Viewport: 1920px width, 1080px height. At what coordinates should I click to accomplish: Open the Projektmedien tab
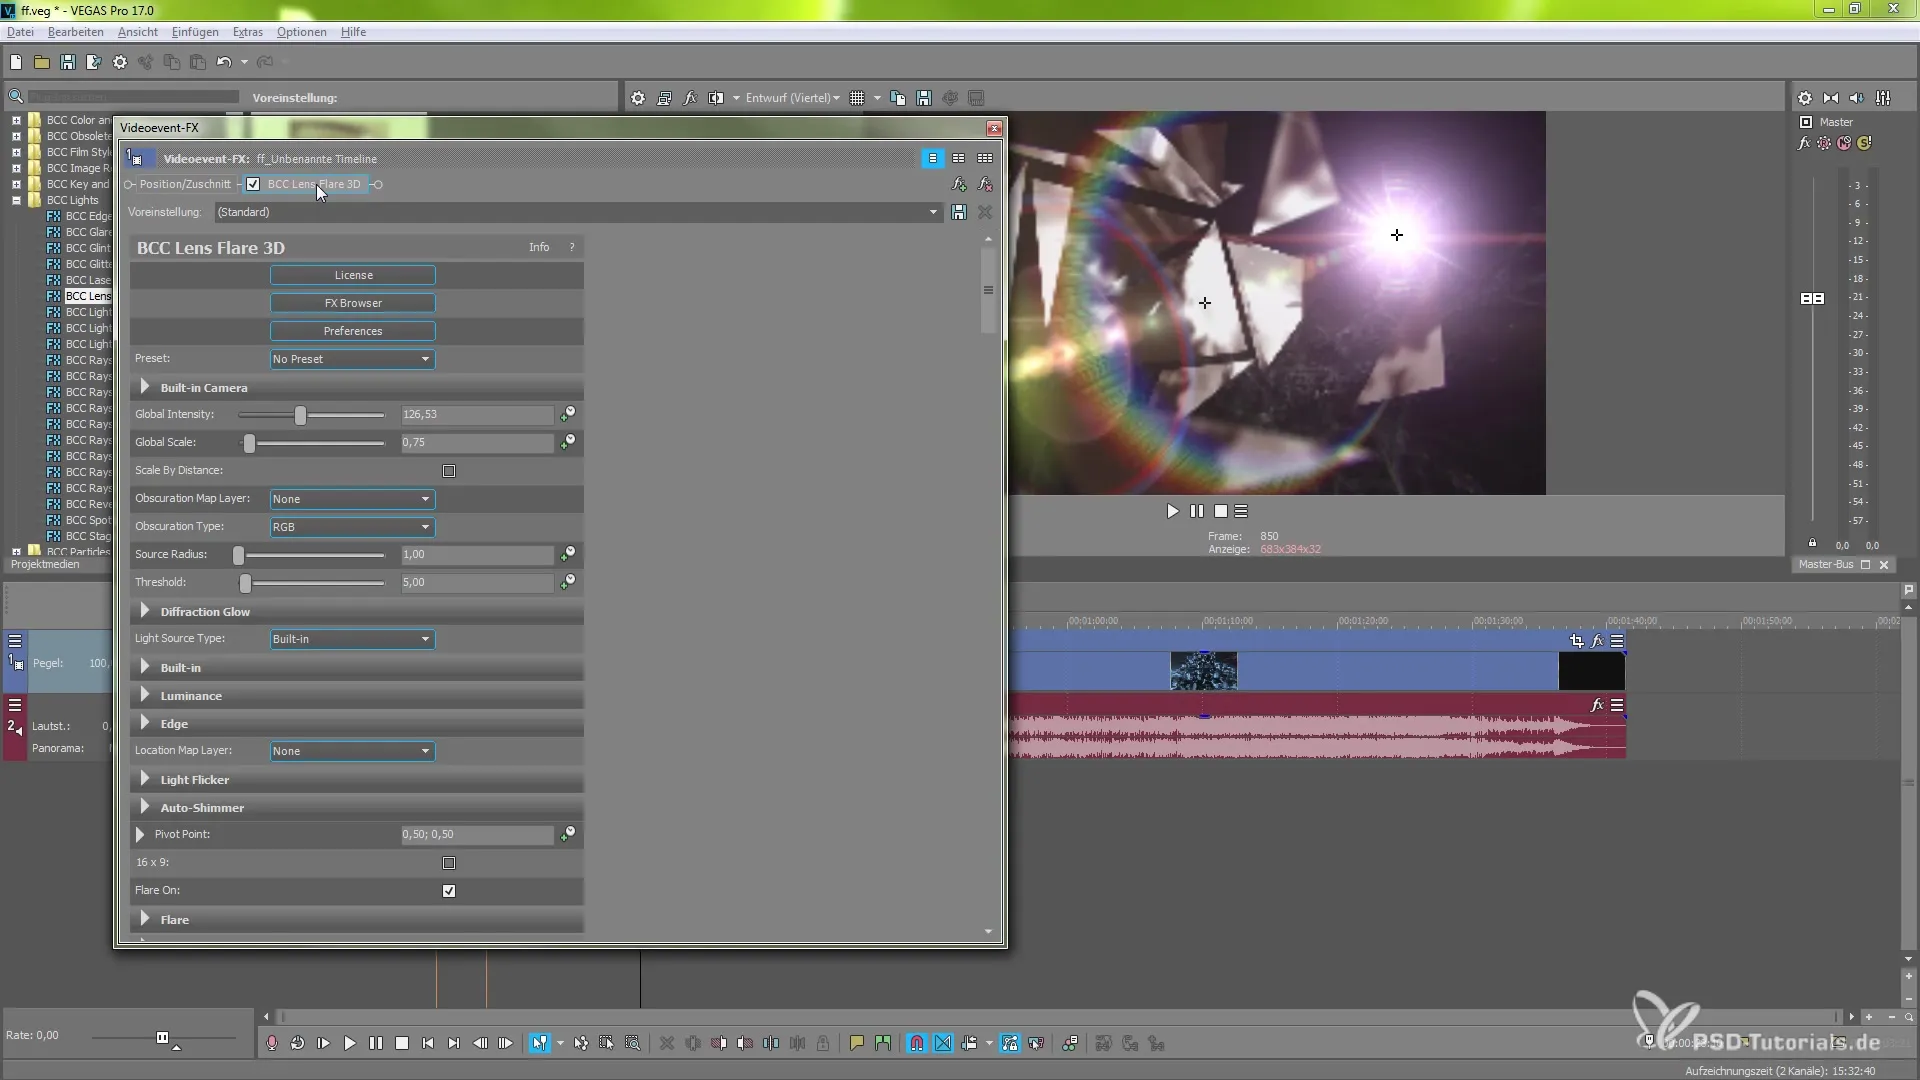click(x=45, y=564)
